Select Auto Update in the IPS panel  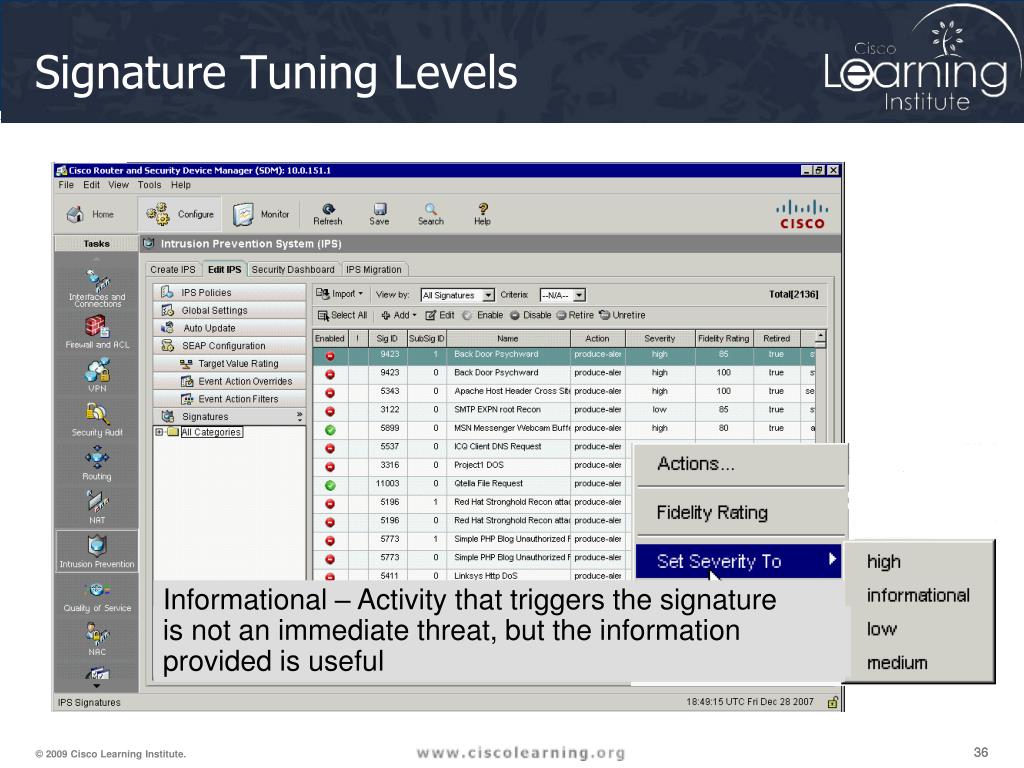click(x=229, y=327)
